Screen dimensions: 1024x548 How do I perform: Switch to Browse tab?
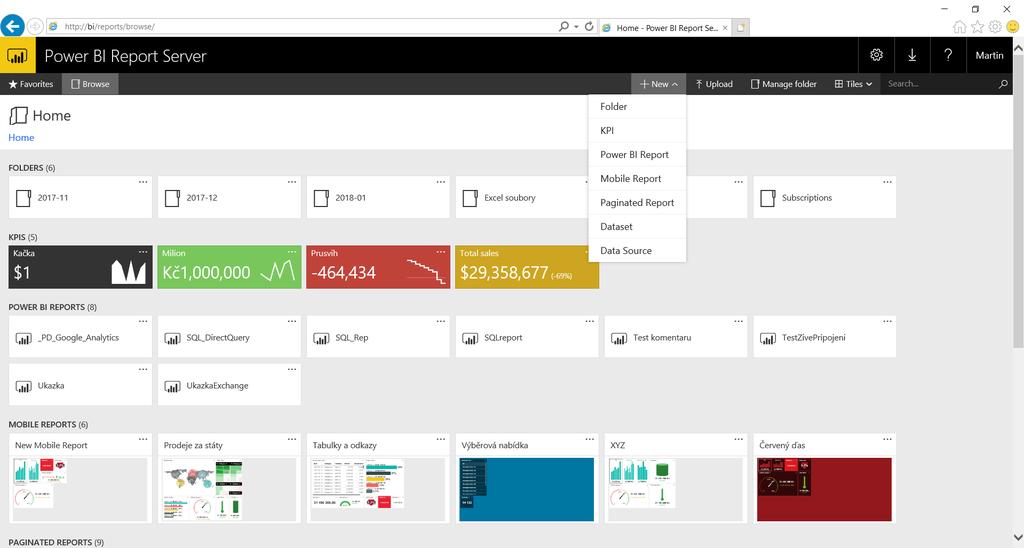click(90, 84)
